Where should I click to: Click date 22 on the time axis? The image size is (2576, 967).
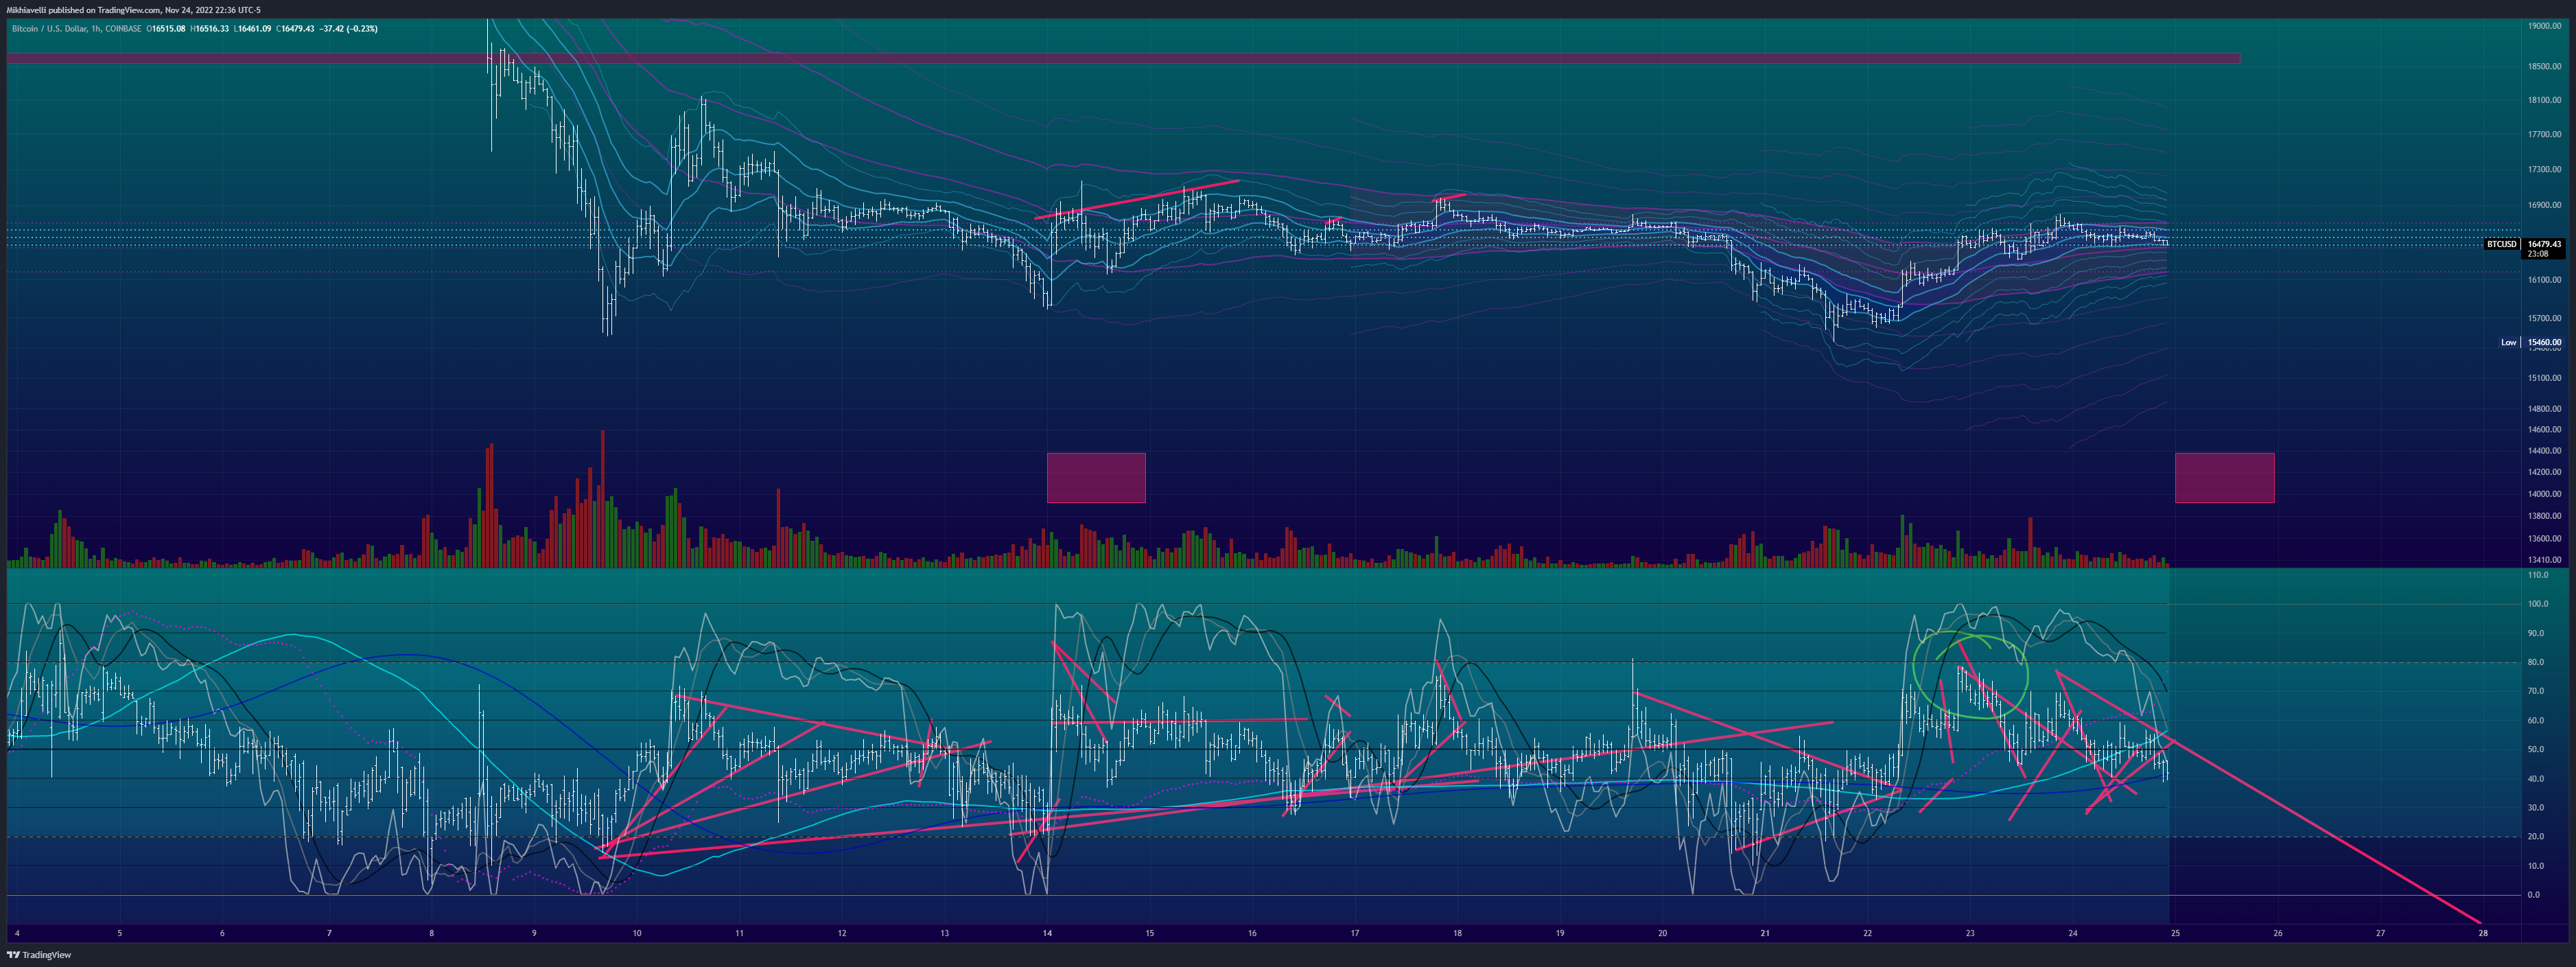[x=1867, y=934]
